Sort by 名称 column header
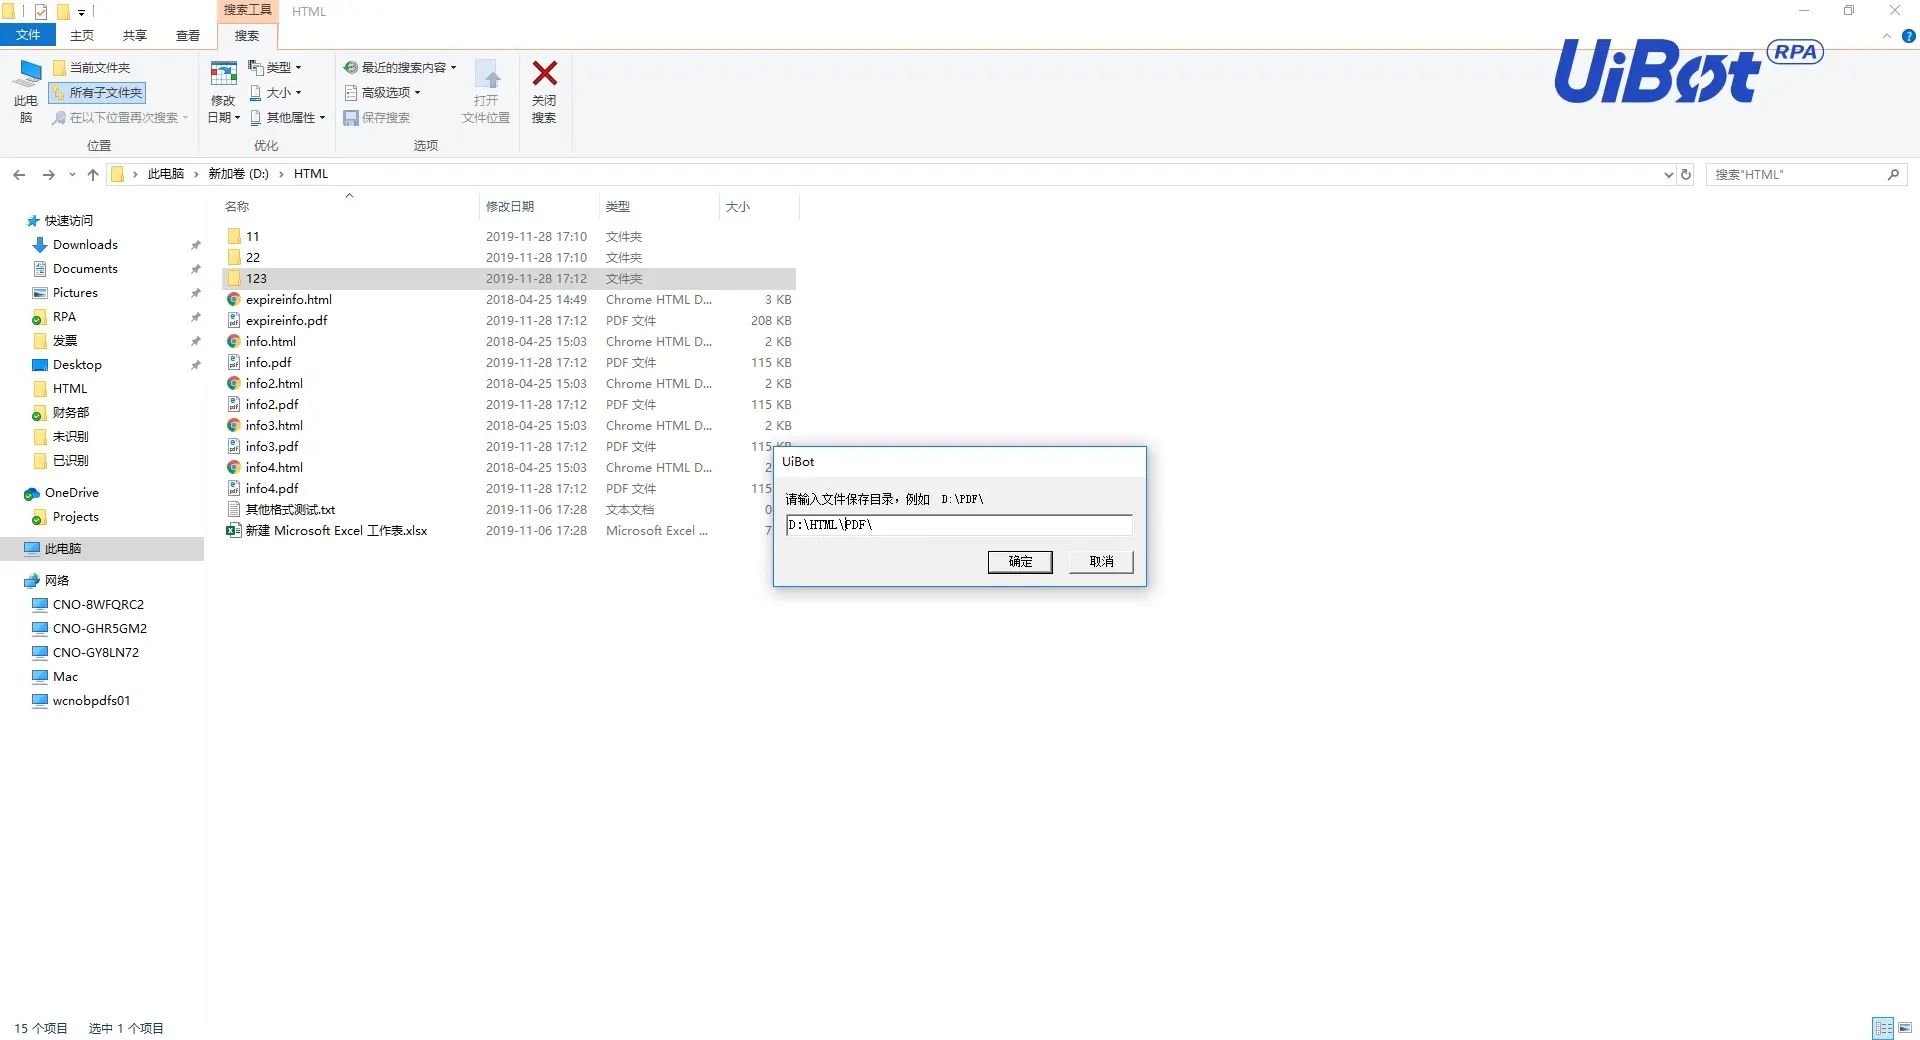Viewport: 1920px width, 1040px height. 237,206
